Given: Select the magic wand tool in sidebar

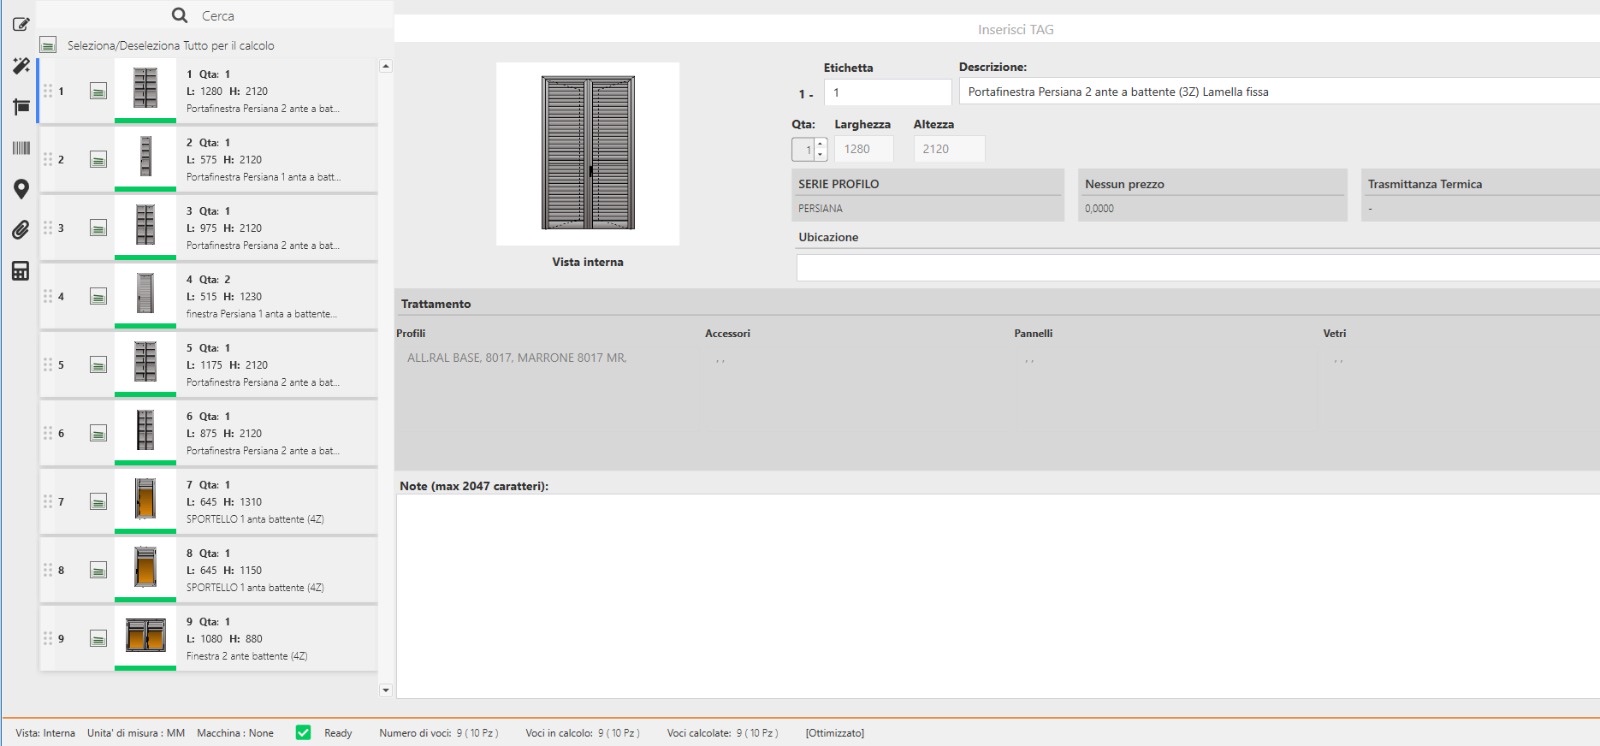Looking at the screenshot, I should [20, 66].
